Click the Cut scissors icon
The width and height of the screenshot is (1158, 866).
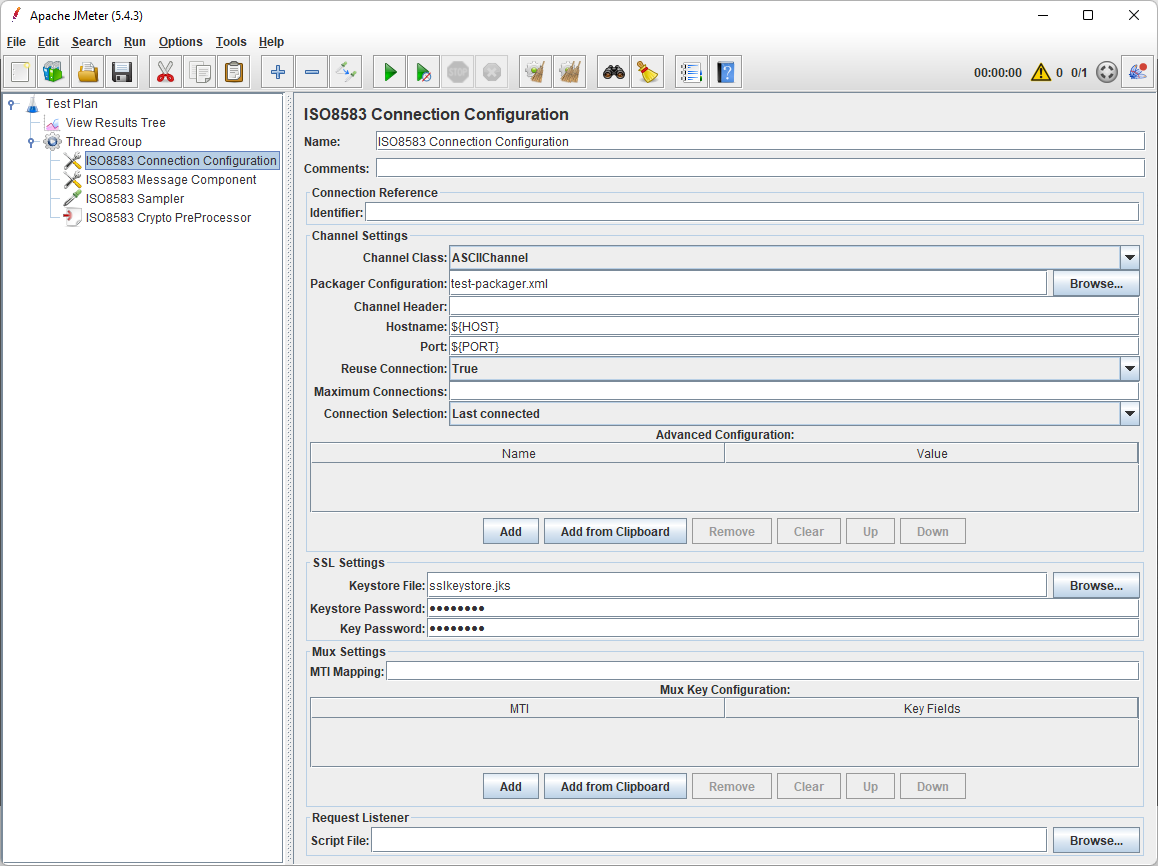pyautogui.click(x=165, y=72)
